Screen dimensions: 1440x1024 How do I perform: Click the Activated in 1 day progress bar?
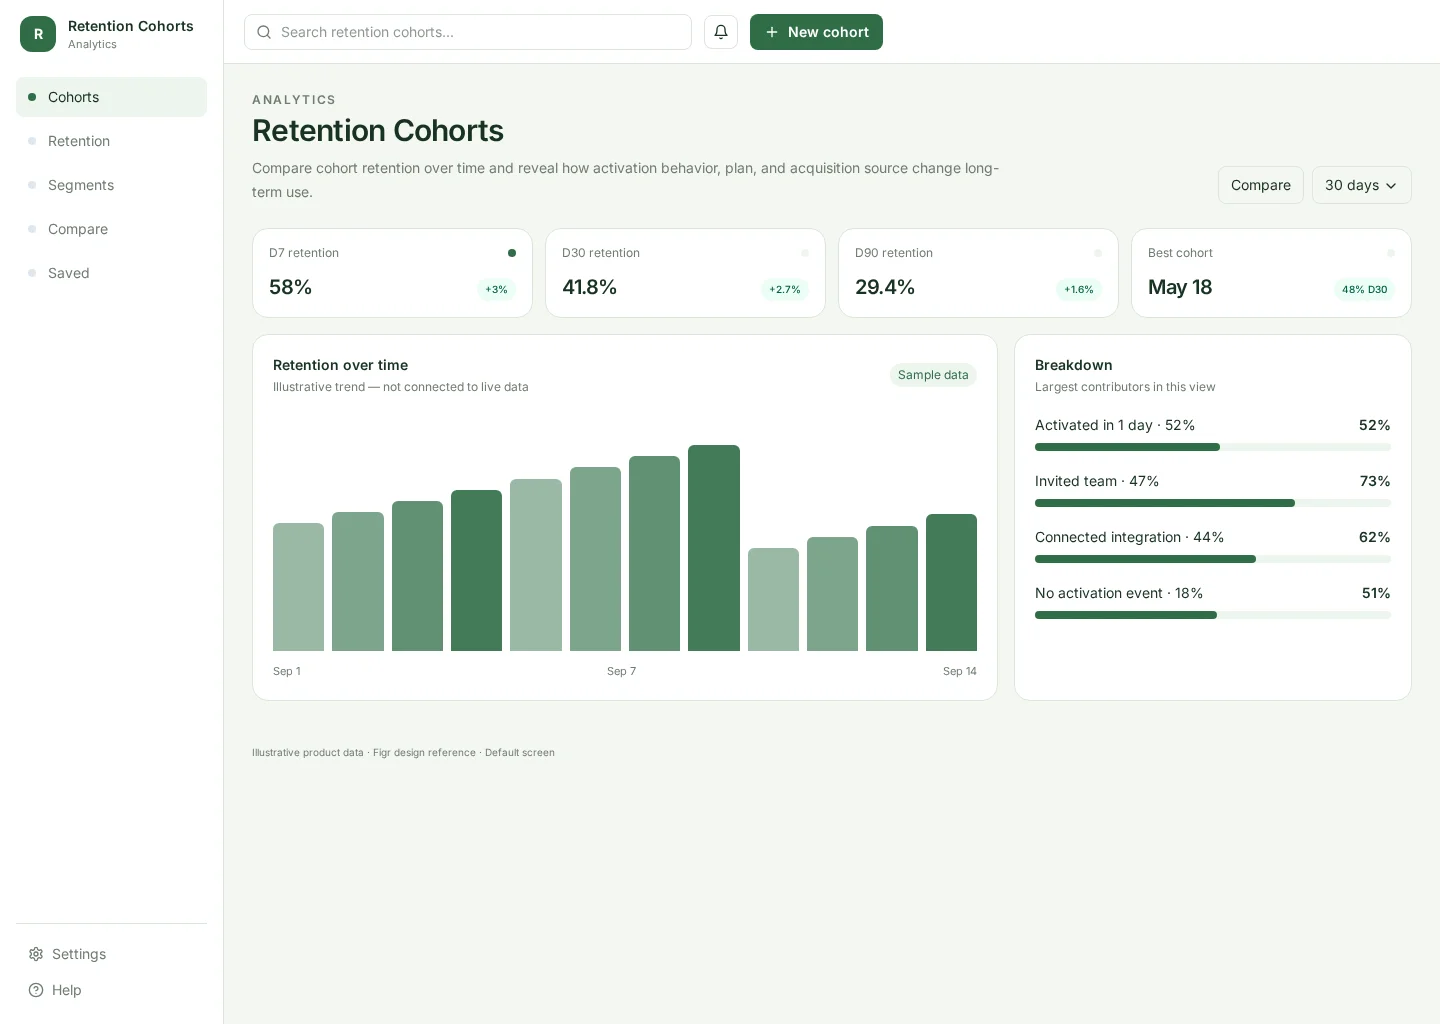pos(1212,447)
